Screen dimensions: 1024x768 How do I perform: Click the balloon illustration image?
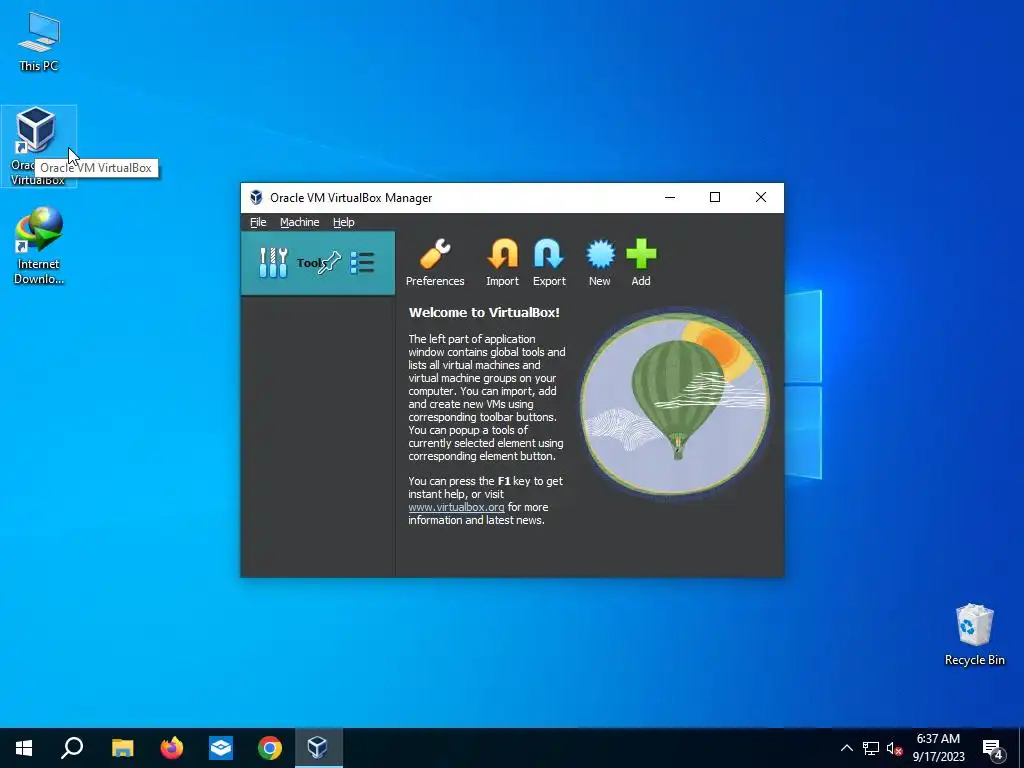675,404
